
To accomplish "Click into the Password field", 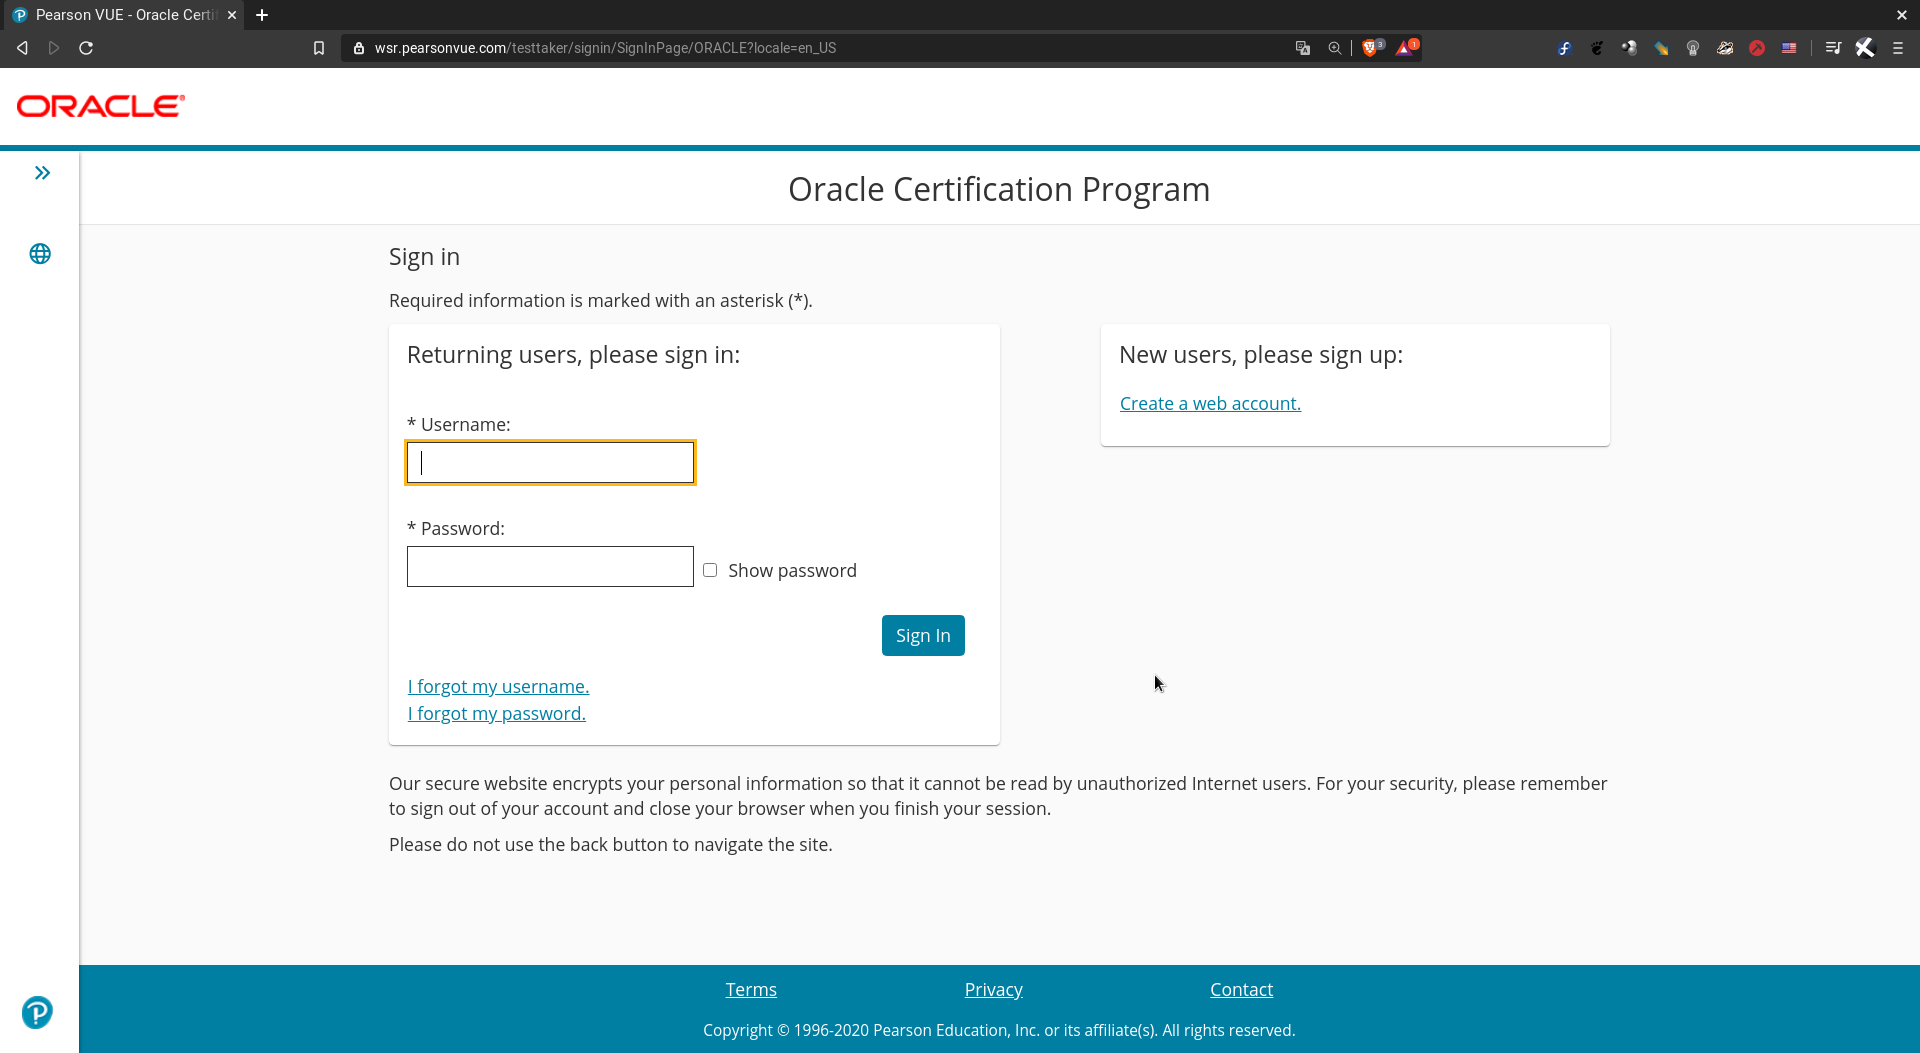I will click(550, 566).
